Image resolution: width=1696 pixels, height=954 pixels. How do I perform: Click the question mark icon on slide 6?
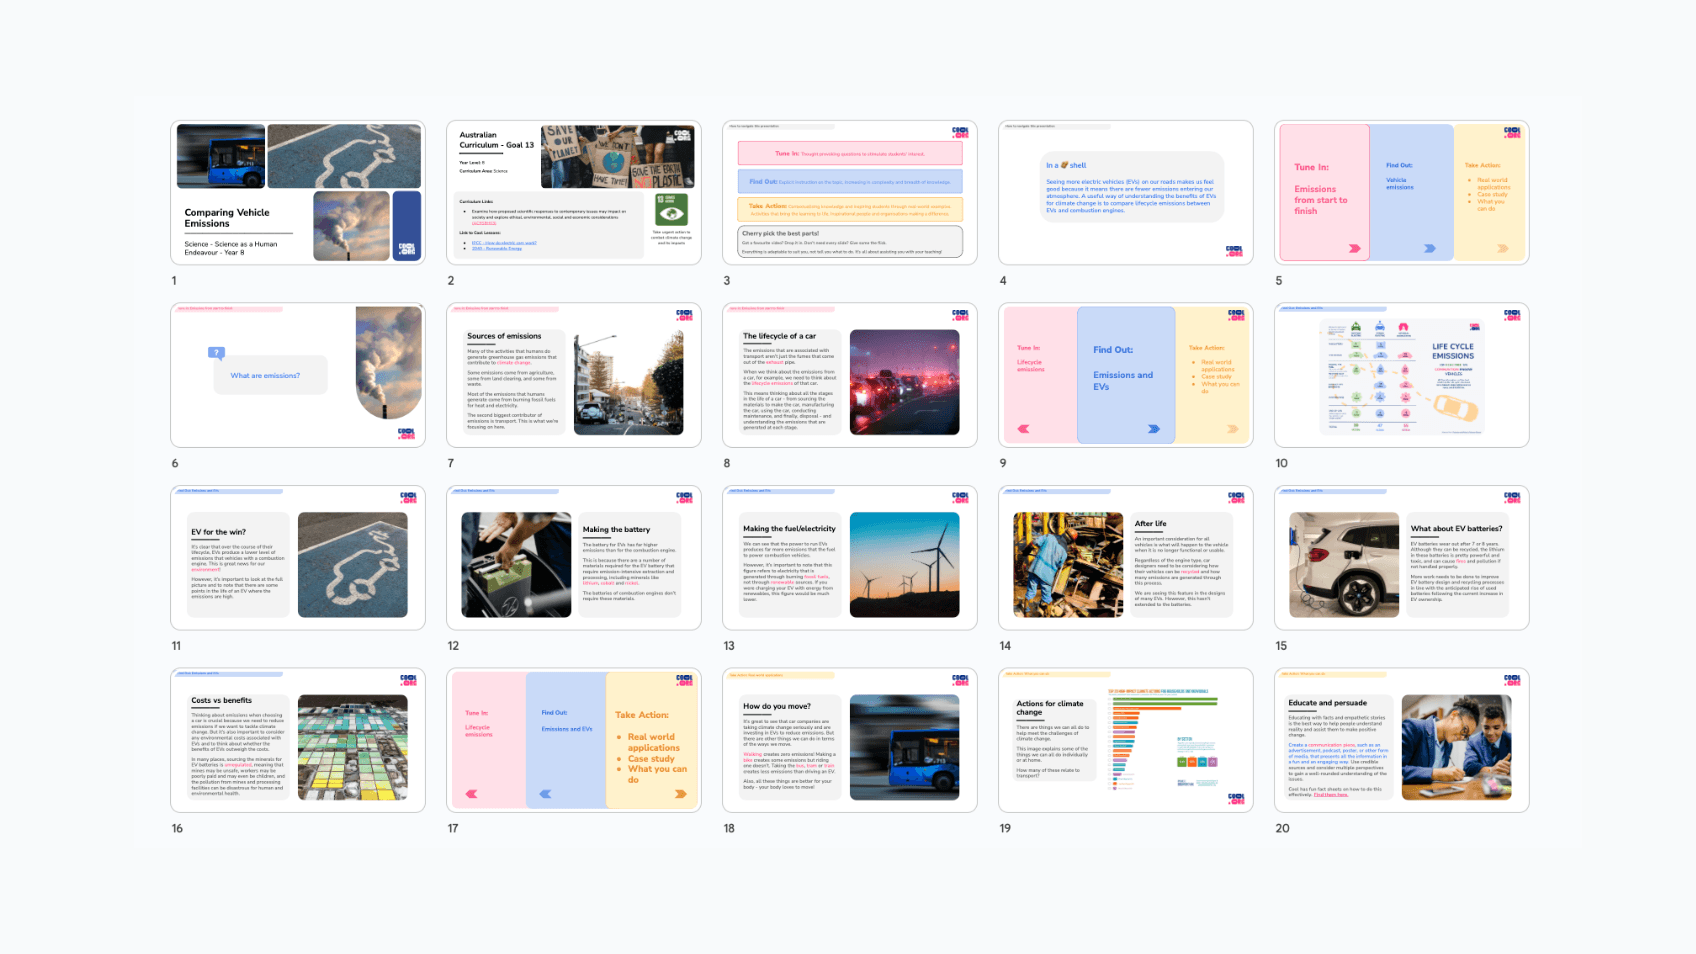pyautogui.click(x=216, y=353)
